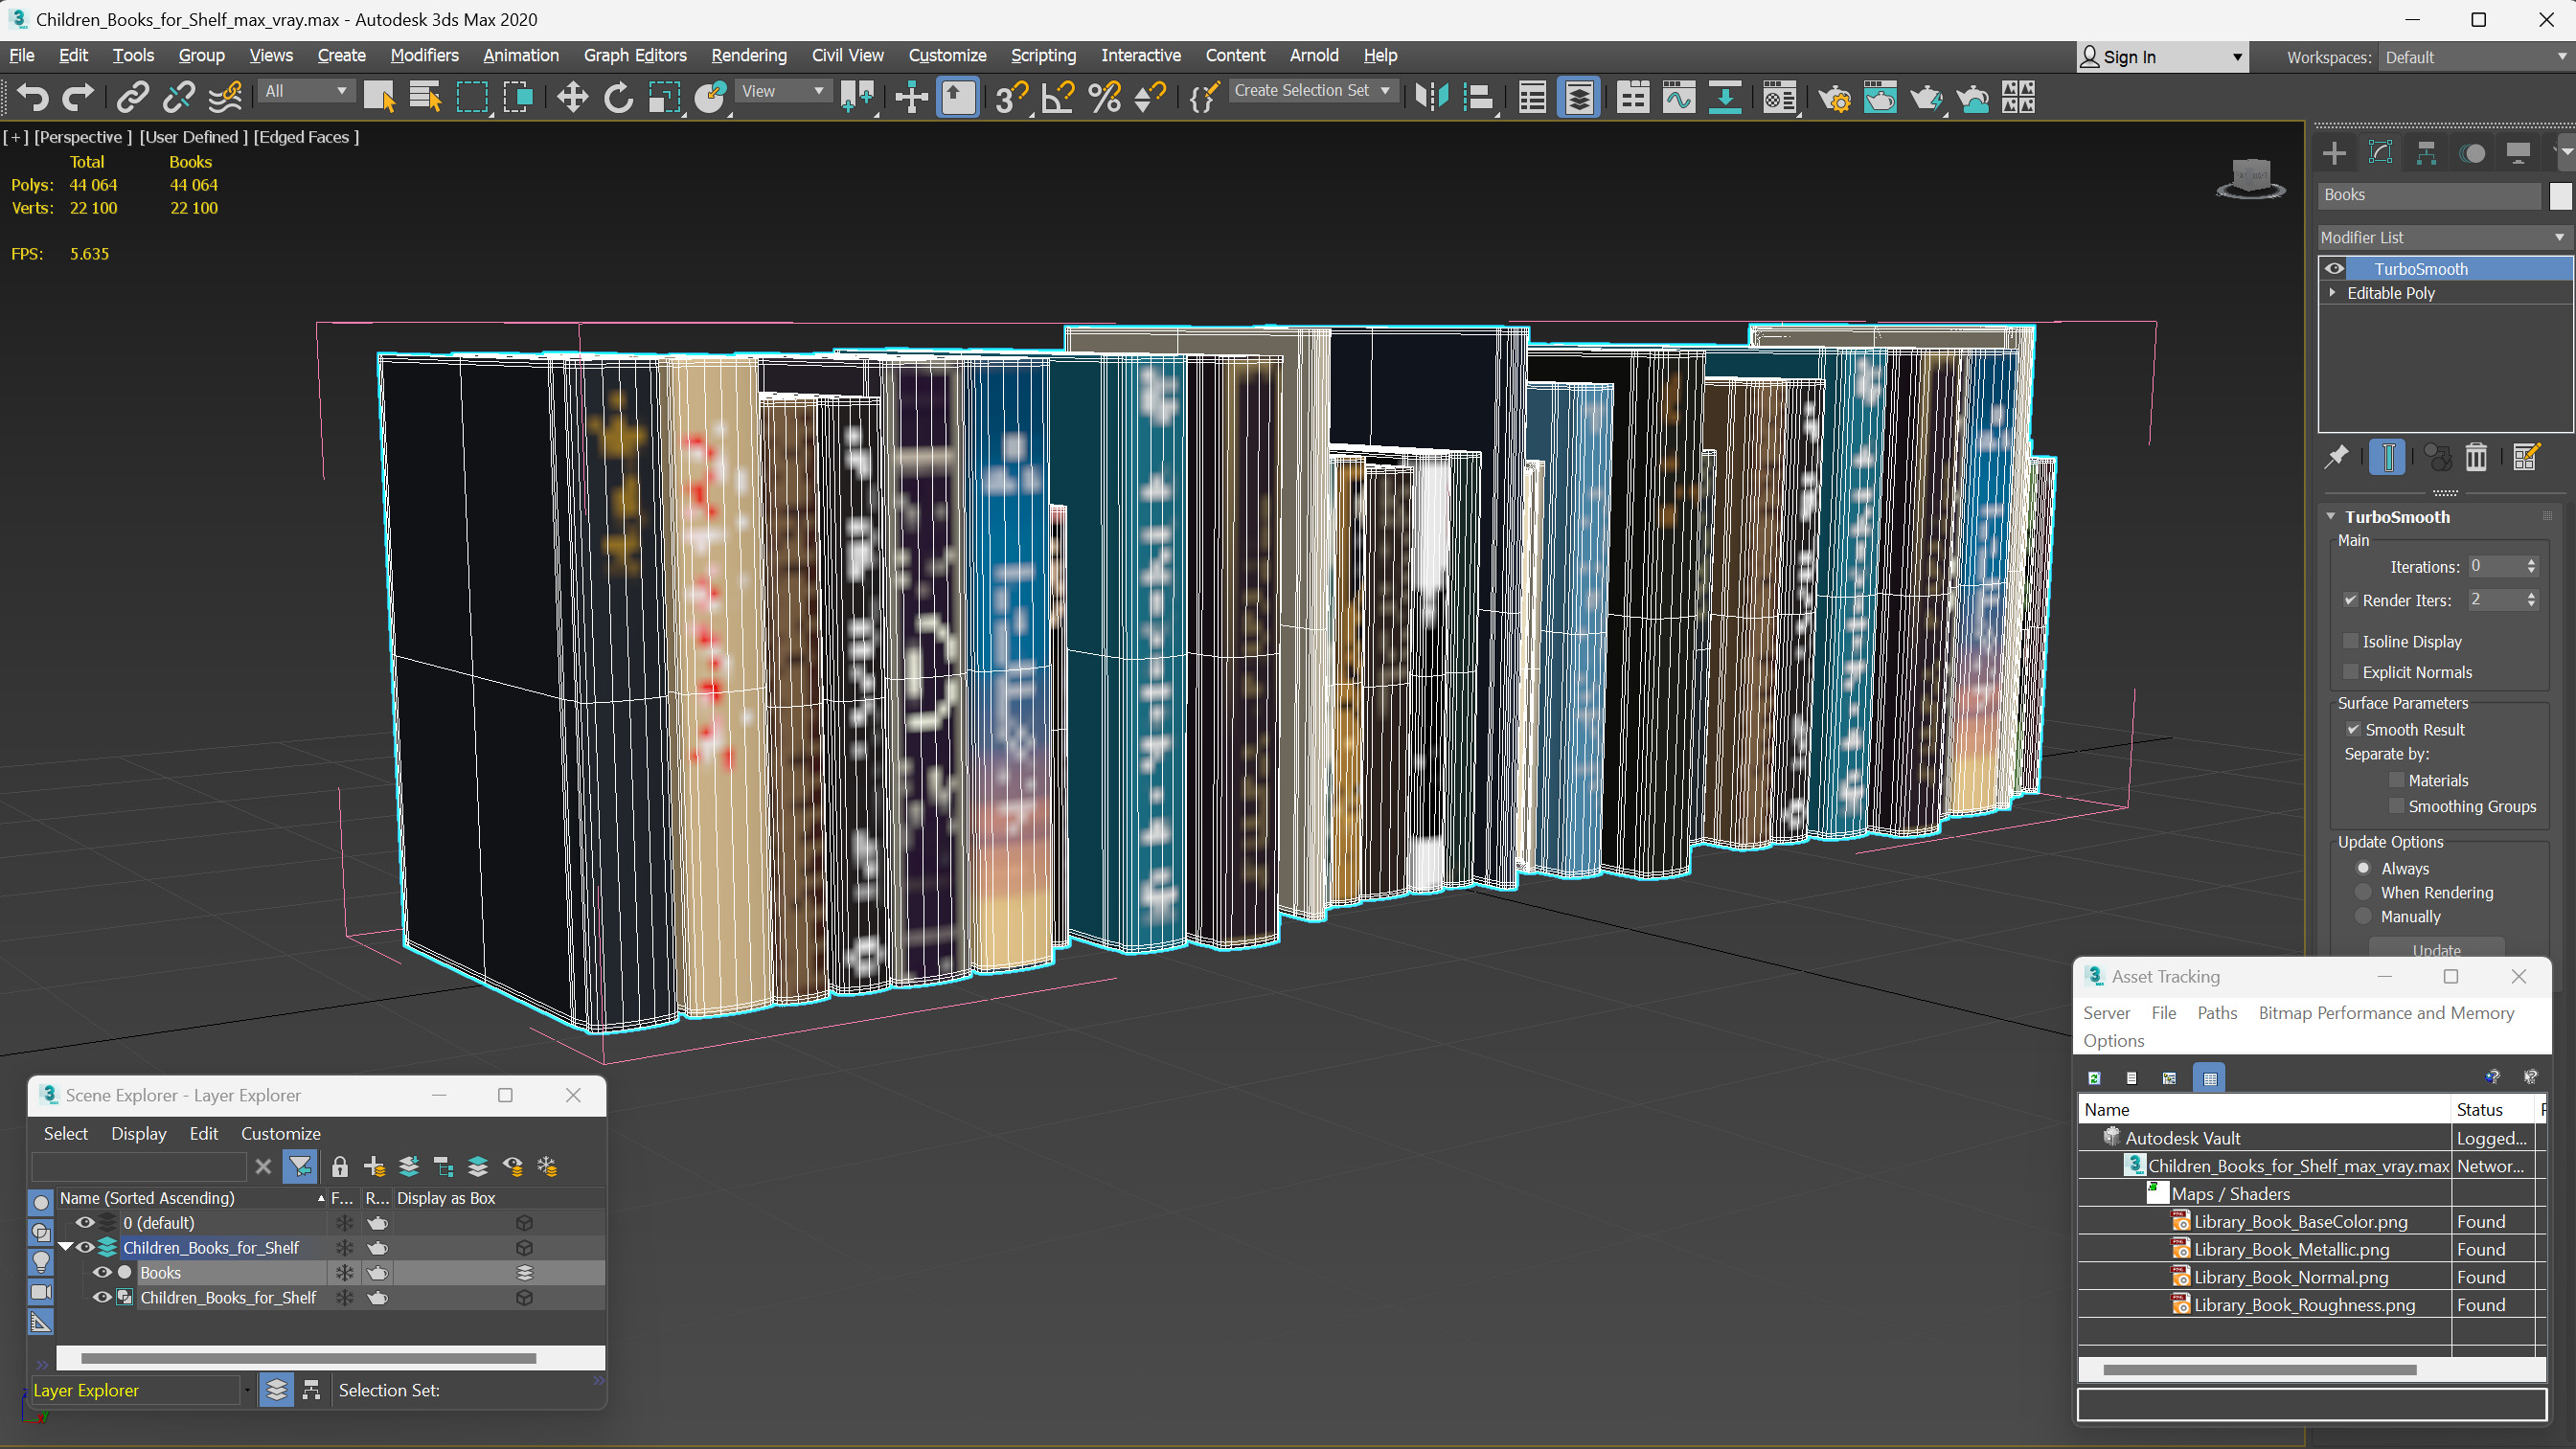Click Remove Modifier trash icon
This screenshot has height=1449, width=2576.
click(x=2476, y=457)
